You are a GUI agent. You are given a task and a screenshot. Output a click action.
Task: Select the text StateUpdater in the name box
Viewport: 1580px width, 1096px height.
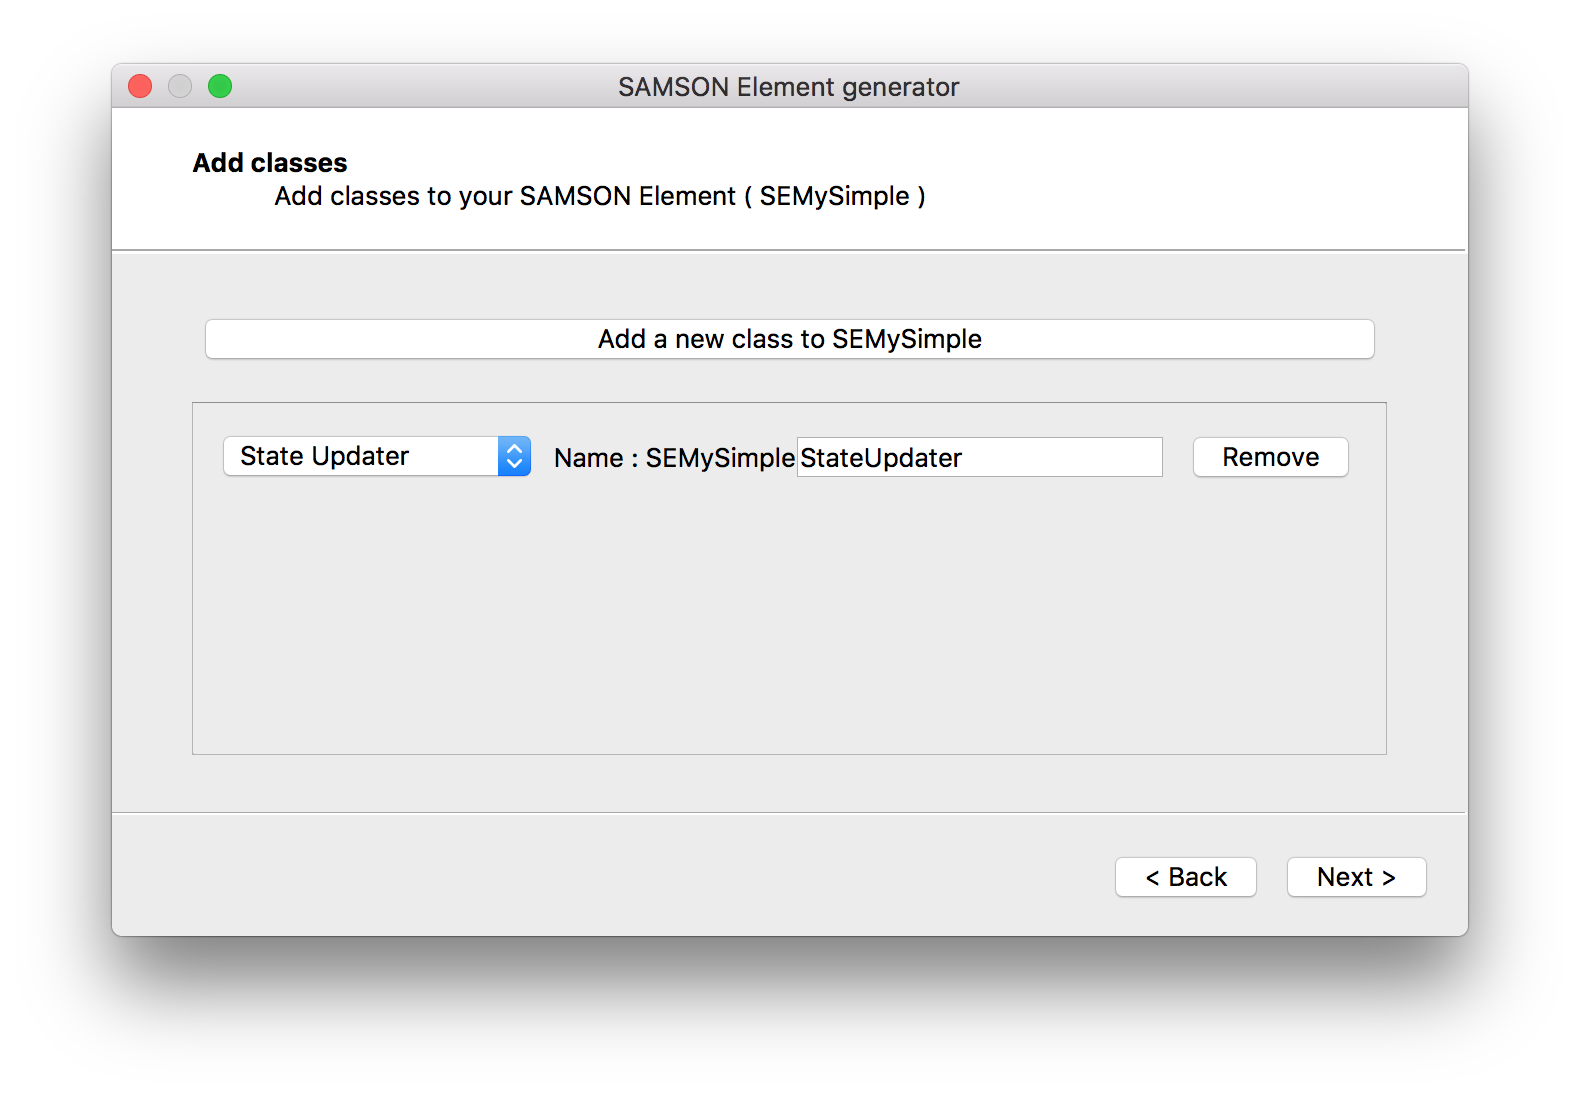[x=880, y=457]
